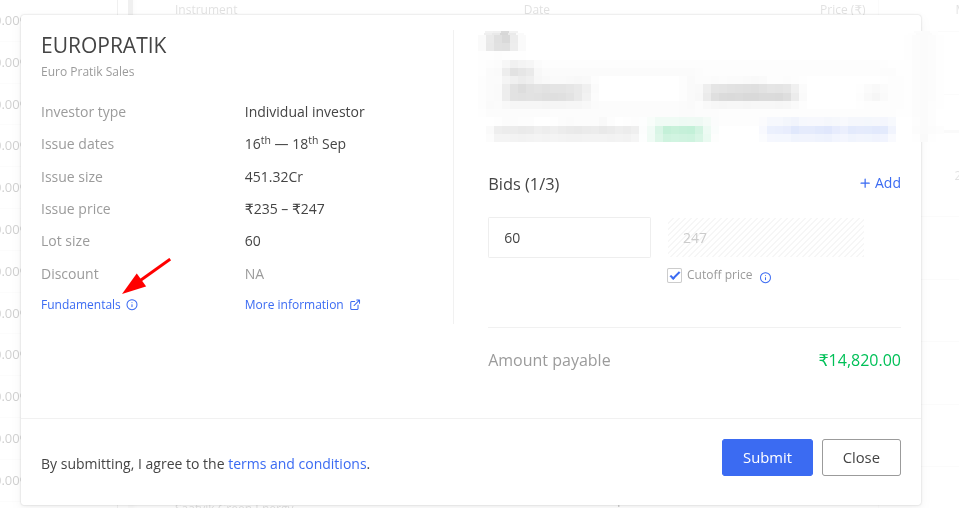Add another bid with + Add

click(880, 183)
